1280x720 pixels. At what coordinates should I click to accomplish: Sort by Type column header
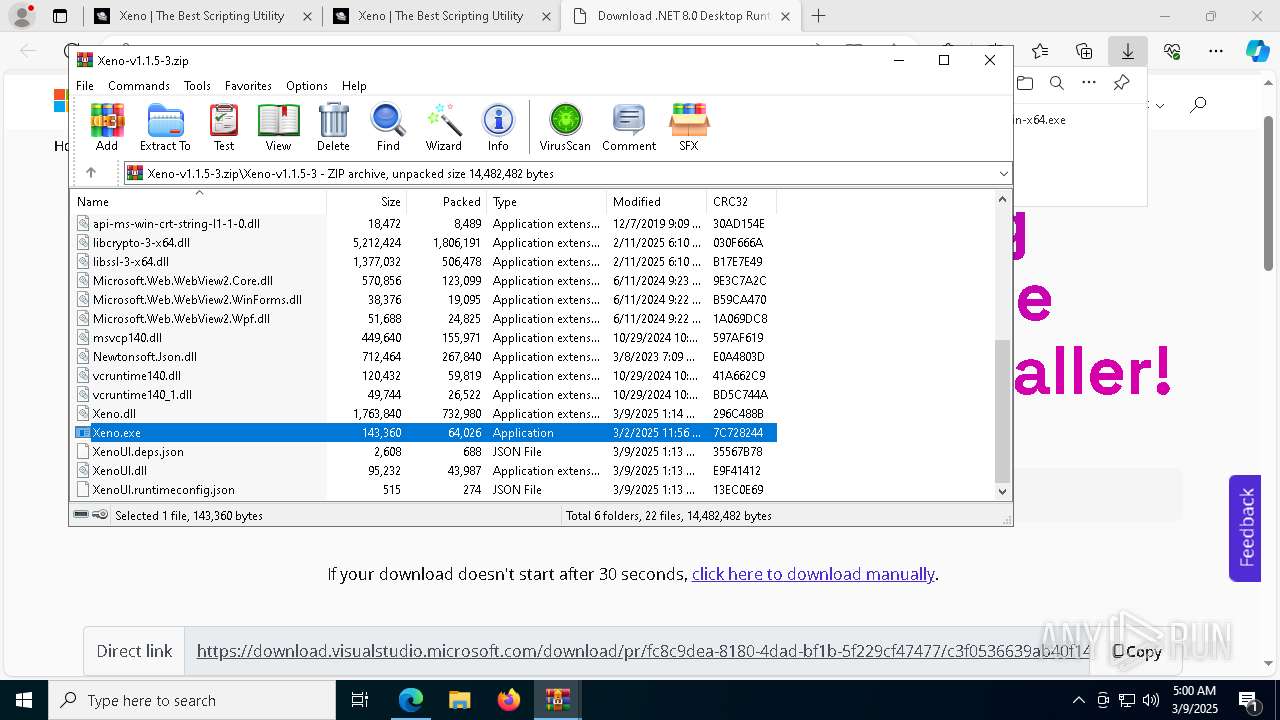pos(546,201)
